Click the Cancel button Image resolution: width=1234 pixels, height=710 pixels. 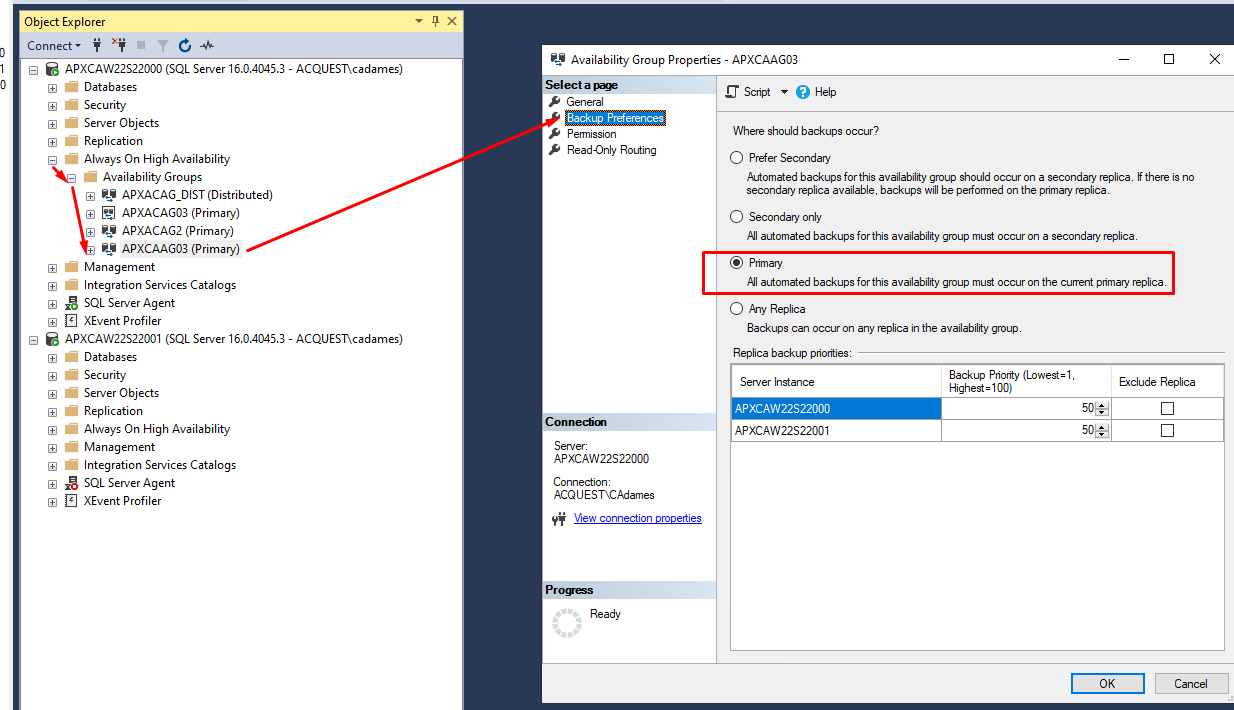click(1191, 684)
